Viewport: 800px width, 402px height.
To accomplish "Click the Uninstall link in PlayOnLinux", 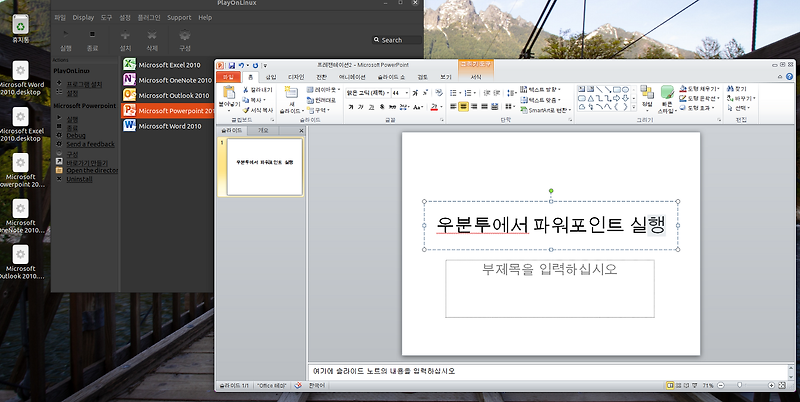I will (79, 179).
